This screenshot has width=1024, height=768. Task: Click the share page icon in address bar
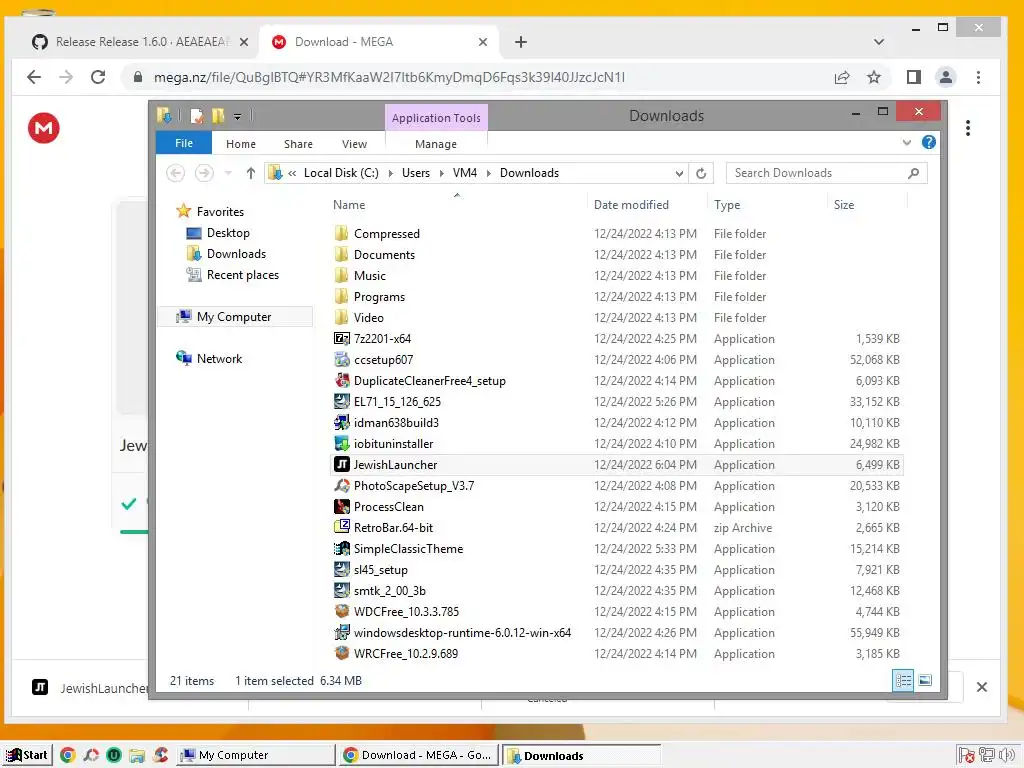click(x=842, y=77)
